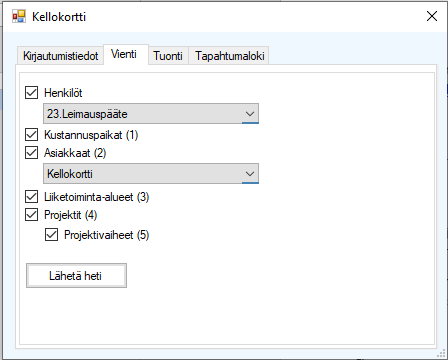Click the Kellokortti title bar text
This screenshot has height=360, width=448.
[x=59, y=17]
